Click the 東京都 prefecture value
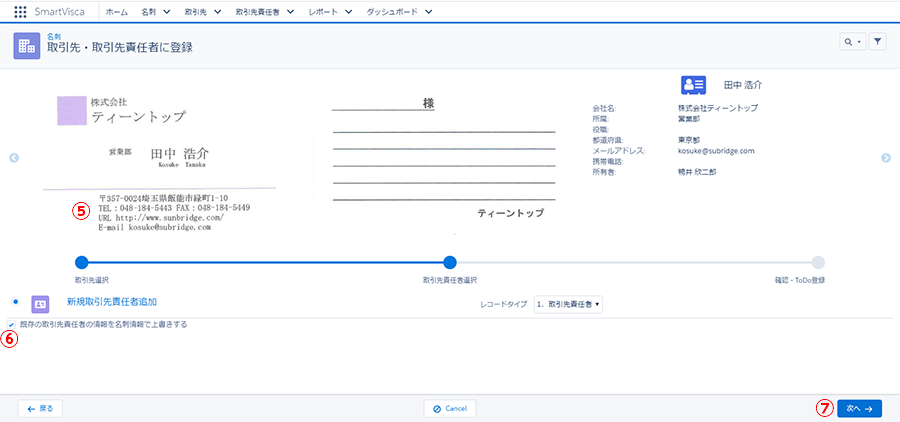This screenshot has width=900, height=422. pos(689,140)
